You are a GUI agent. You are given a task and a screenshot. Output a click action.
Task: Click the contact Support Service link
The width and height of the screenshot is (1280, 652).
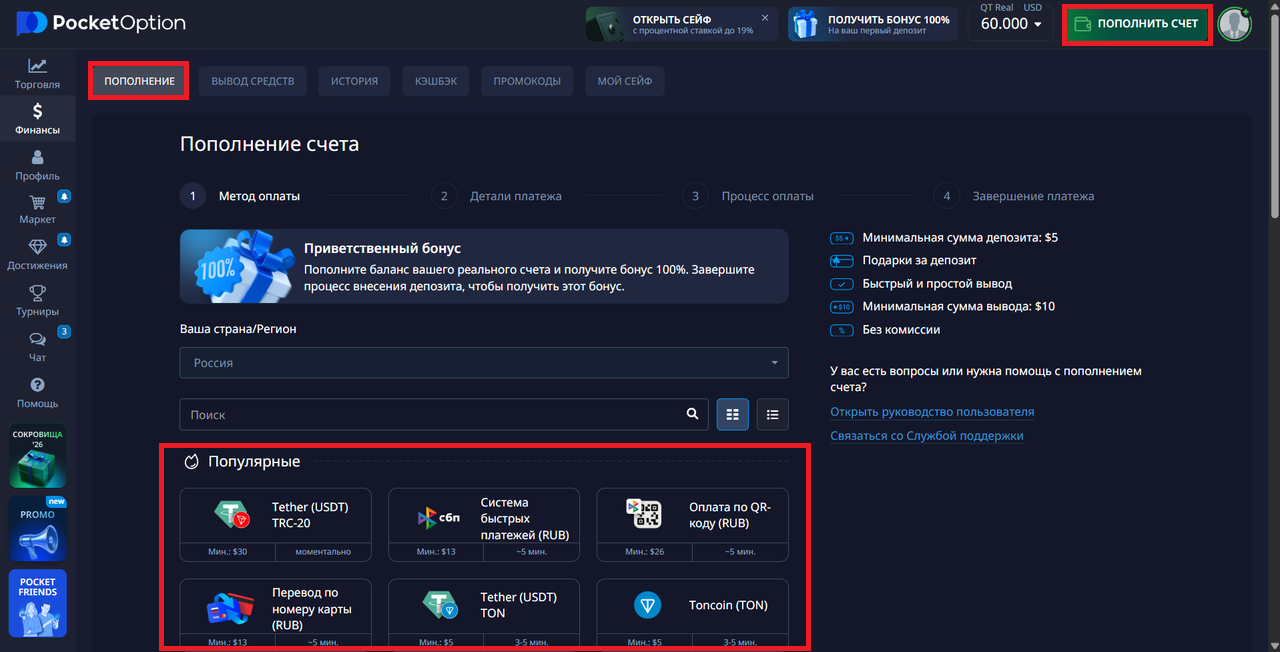point(927,436)
